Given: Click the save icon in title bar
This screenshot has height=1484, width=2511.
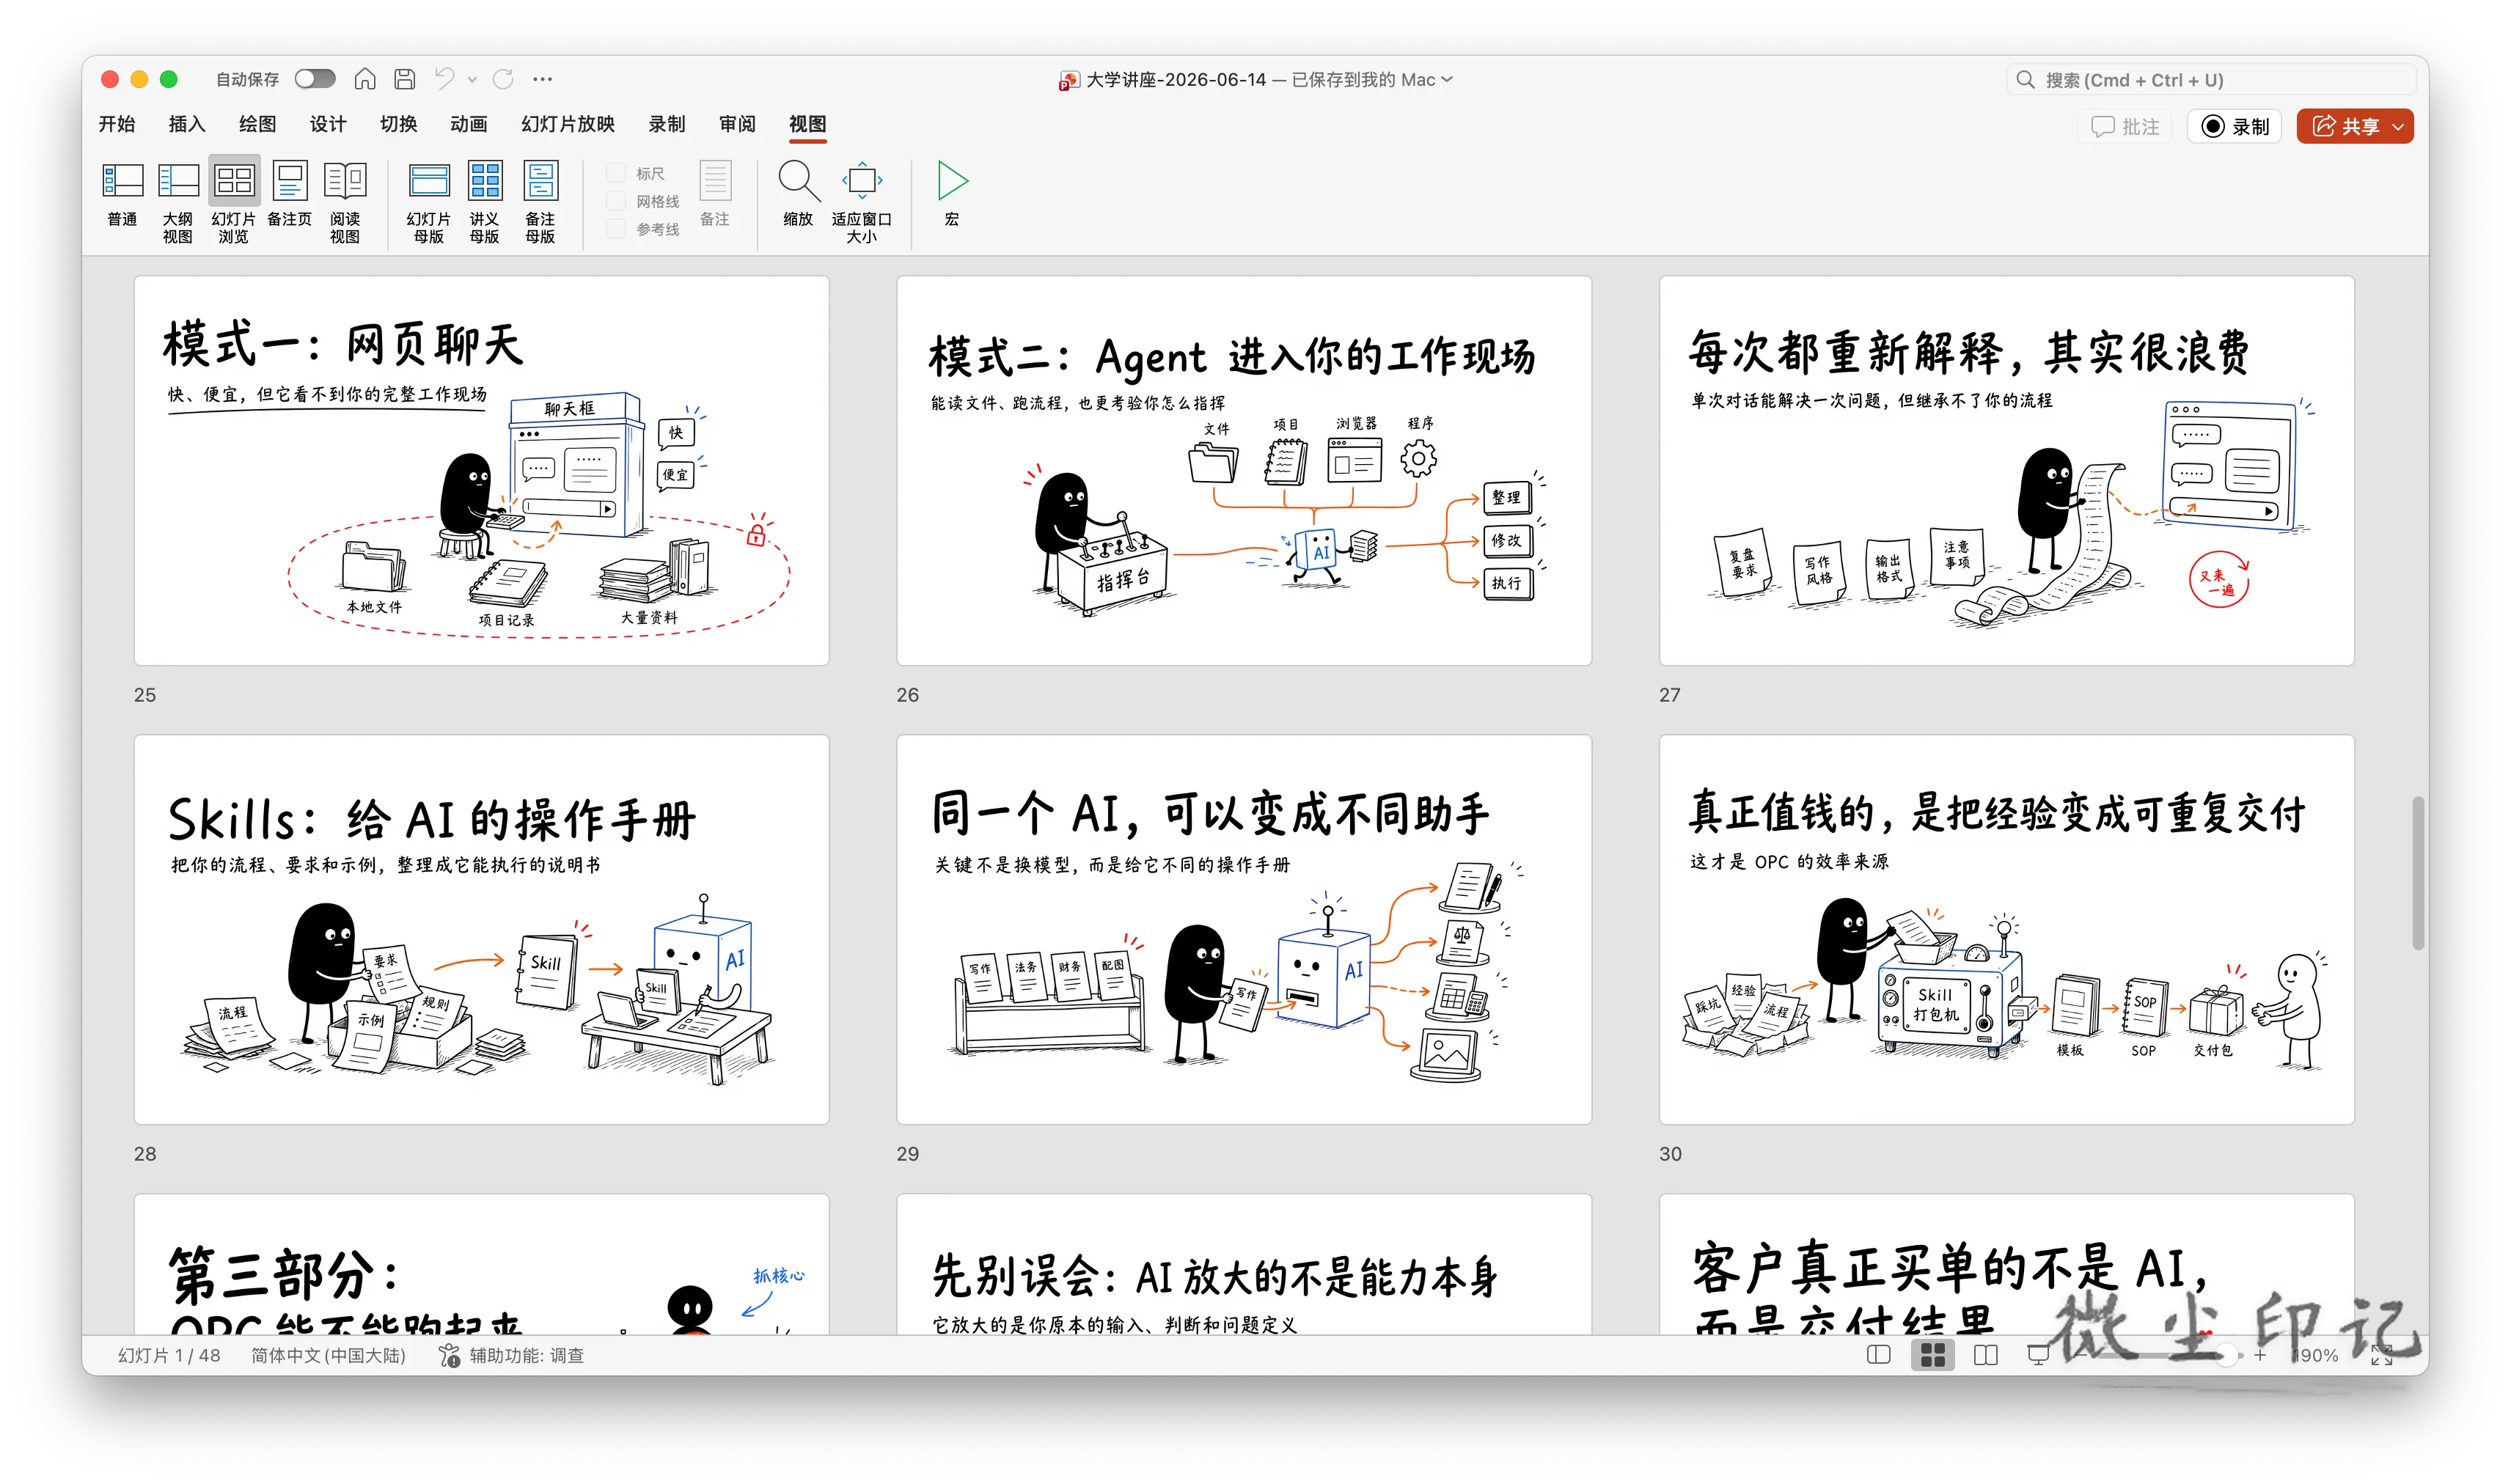Looking at the screenshot, I should tap(404, 79).
